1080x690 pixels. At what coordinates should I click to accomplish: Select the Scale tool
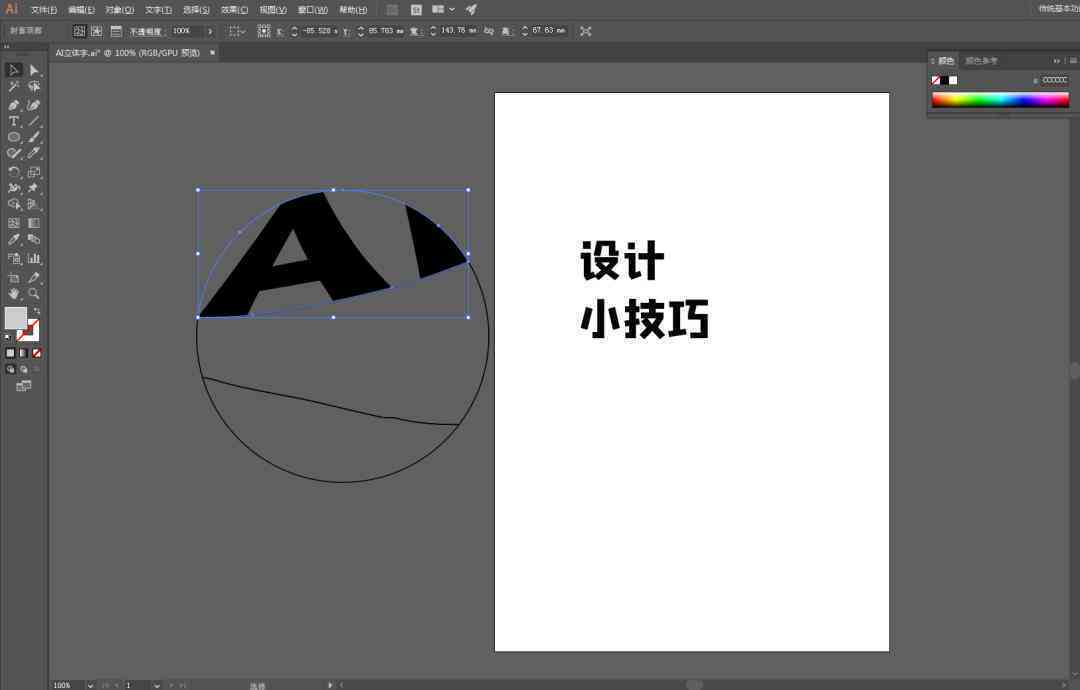34,172
